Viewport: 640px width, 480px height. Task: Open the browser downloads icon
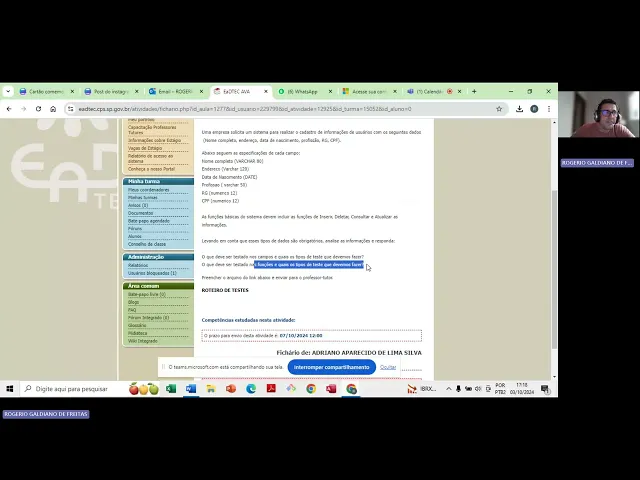(x=519, y=109)
